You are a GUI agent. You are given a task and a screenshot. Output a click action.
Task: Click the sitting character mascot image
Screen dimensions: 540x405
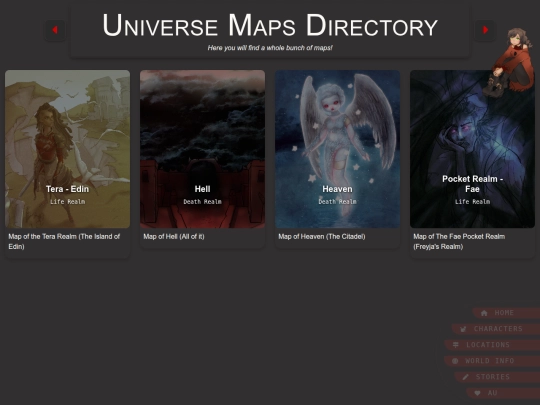(509, 62)
